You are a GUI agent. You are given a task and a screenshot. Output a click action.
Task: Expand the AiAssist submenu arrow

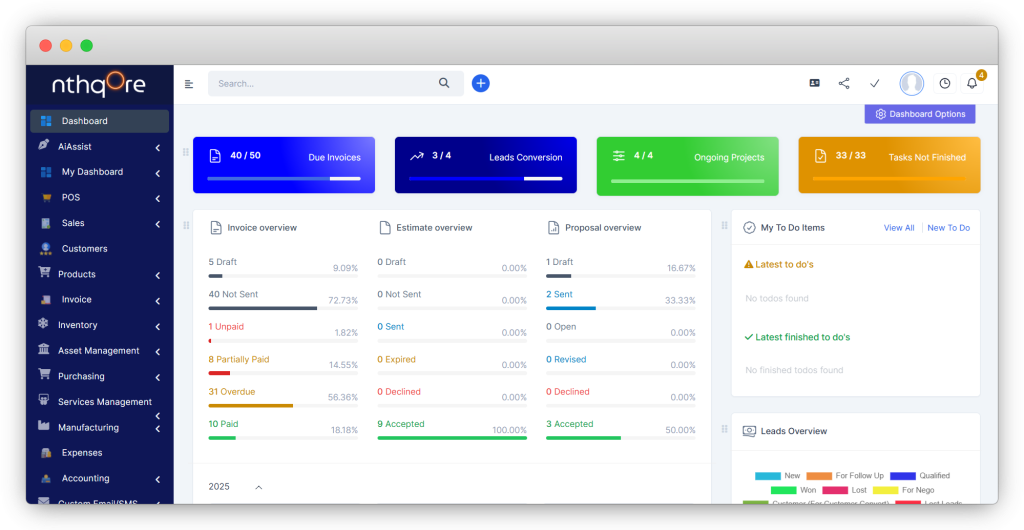point(157,148)
